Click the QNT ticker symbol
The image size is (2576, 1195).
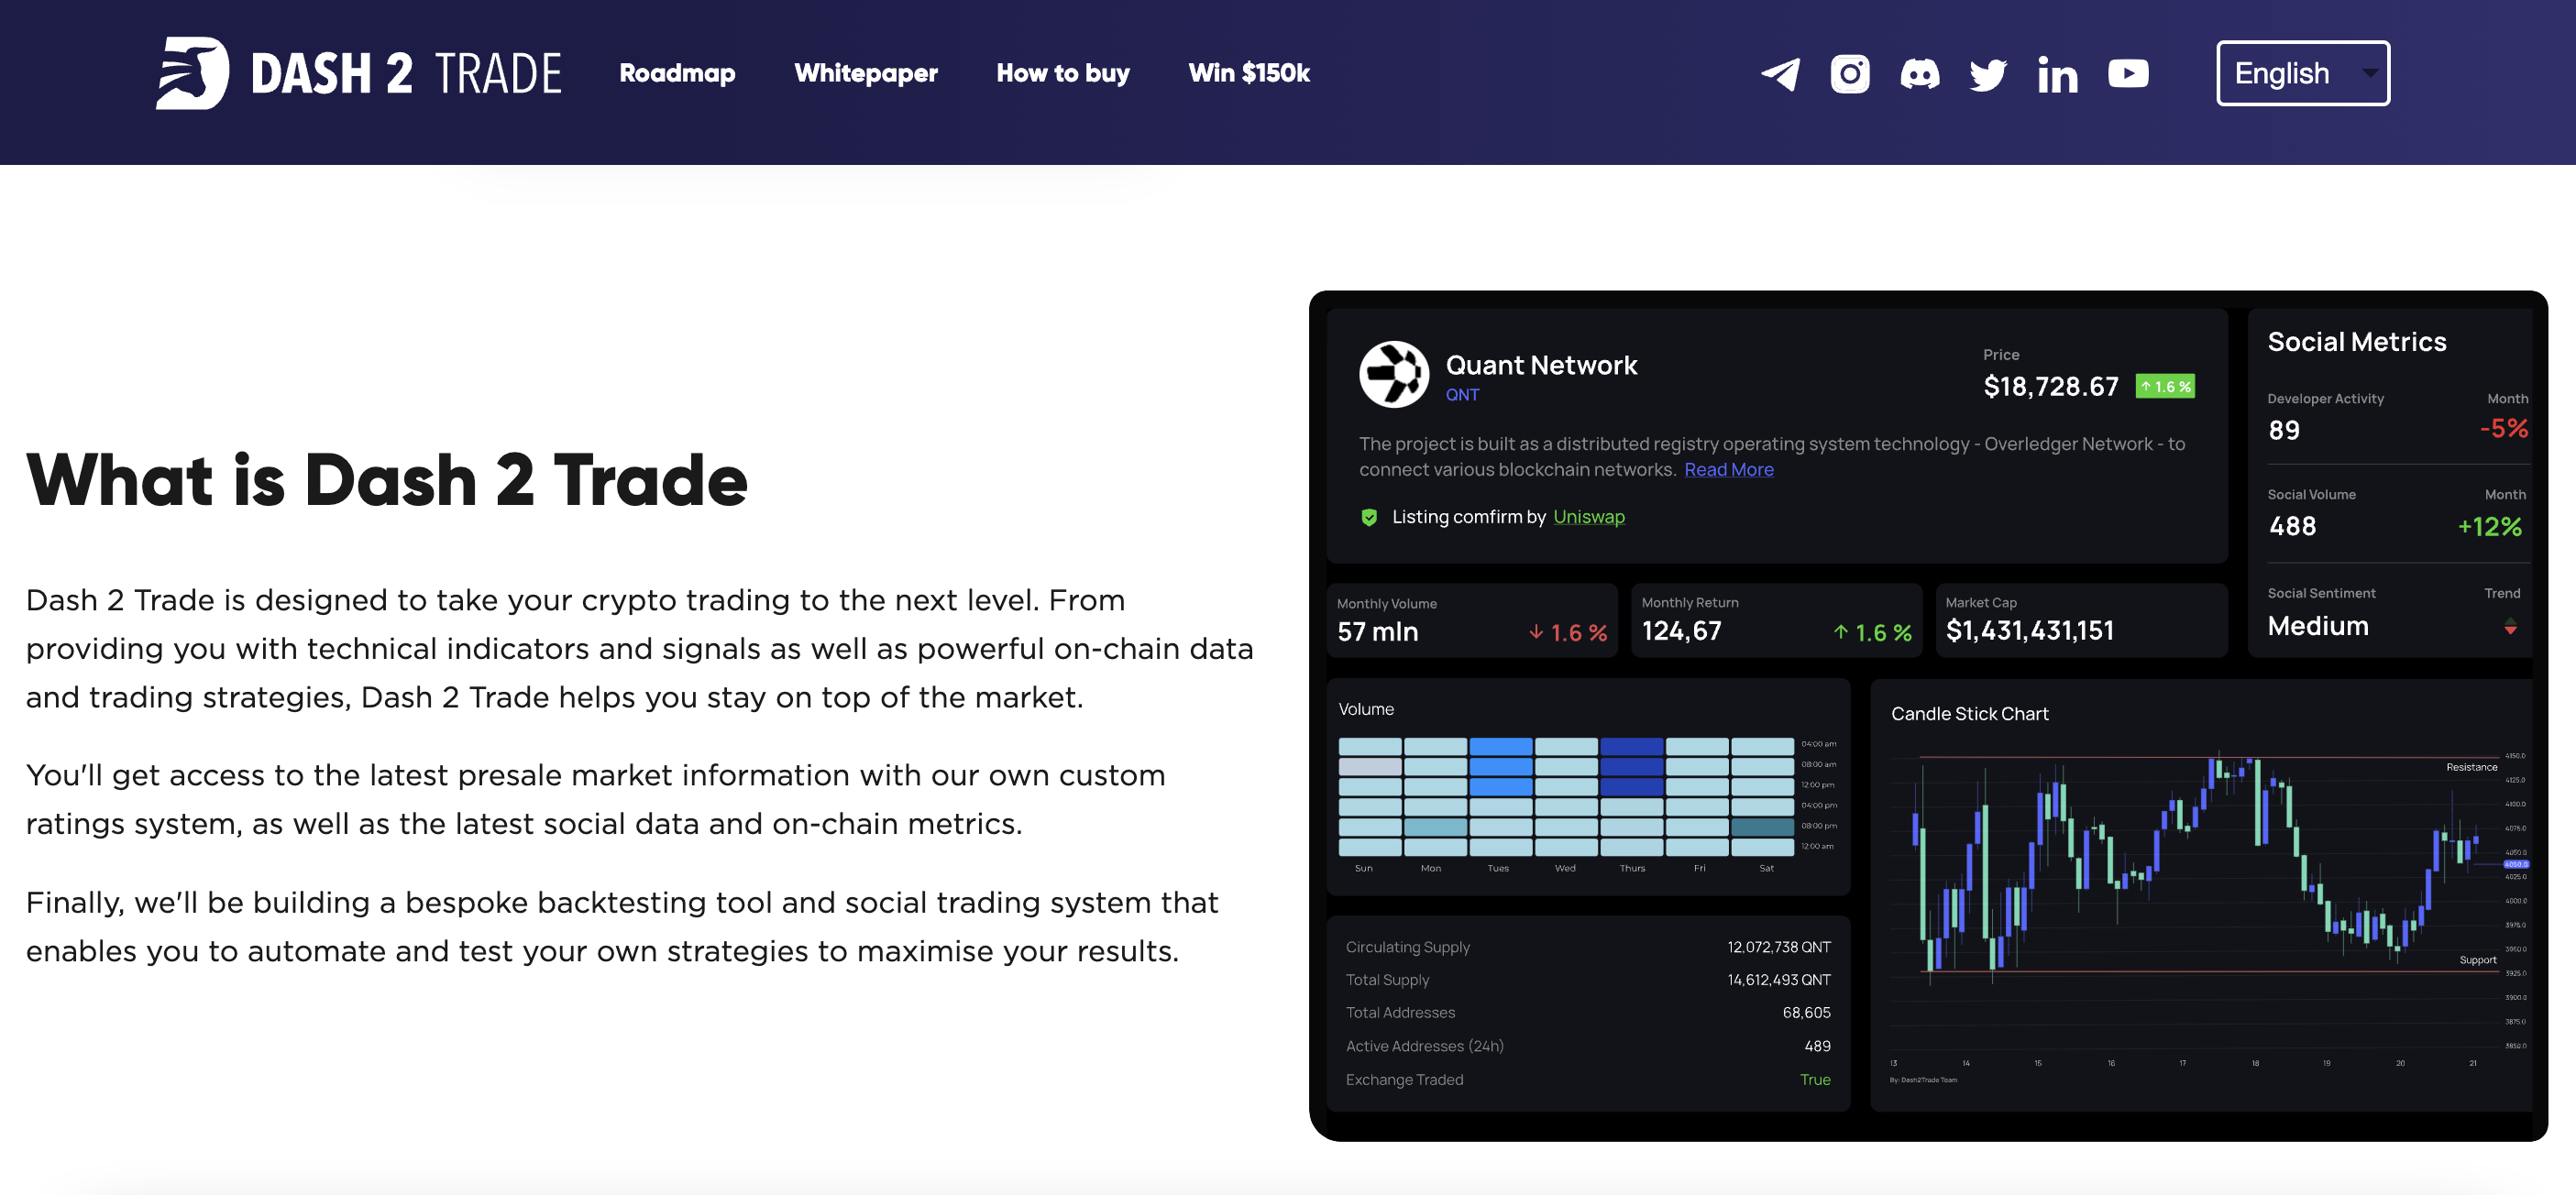coord(1462,395)
